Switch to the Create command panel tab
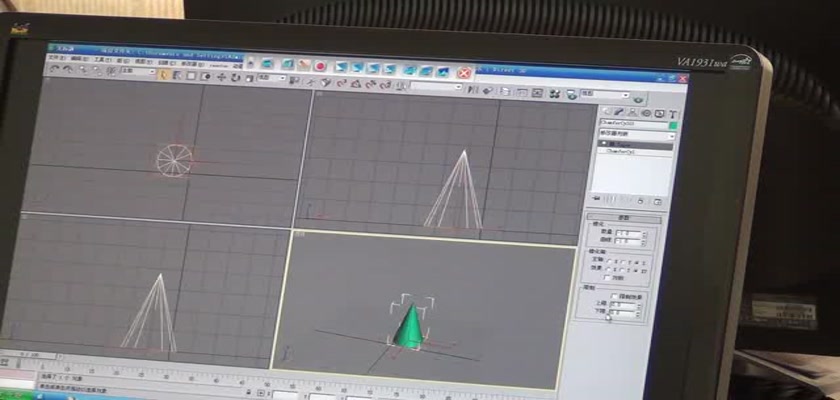Screen dimensions: 840x400 (x=607, y=112)
